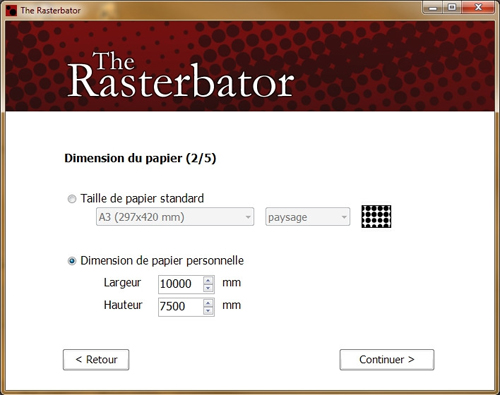Viewport: 500px width, 395px height.
Task: Click the Rasterbator banner logo
Action: [181, 75]
